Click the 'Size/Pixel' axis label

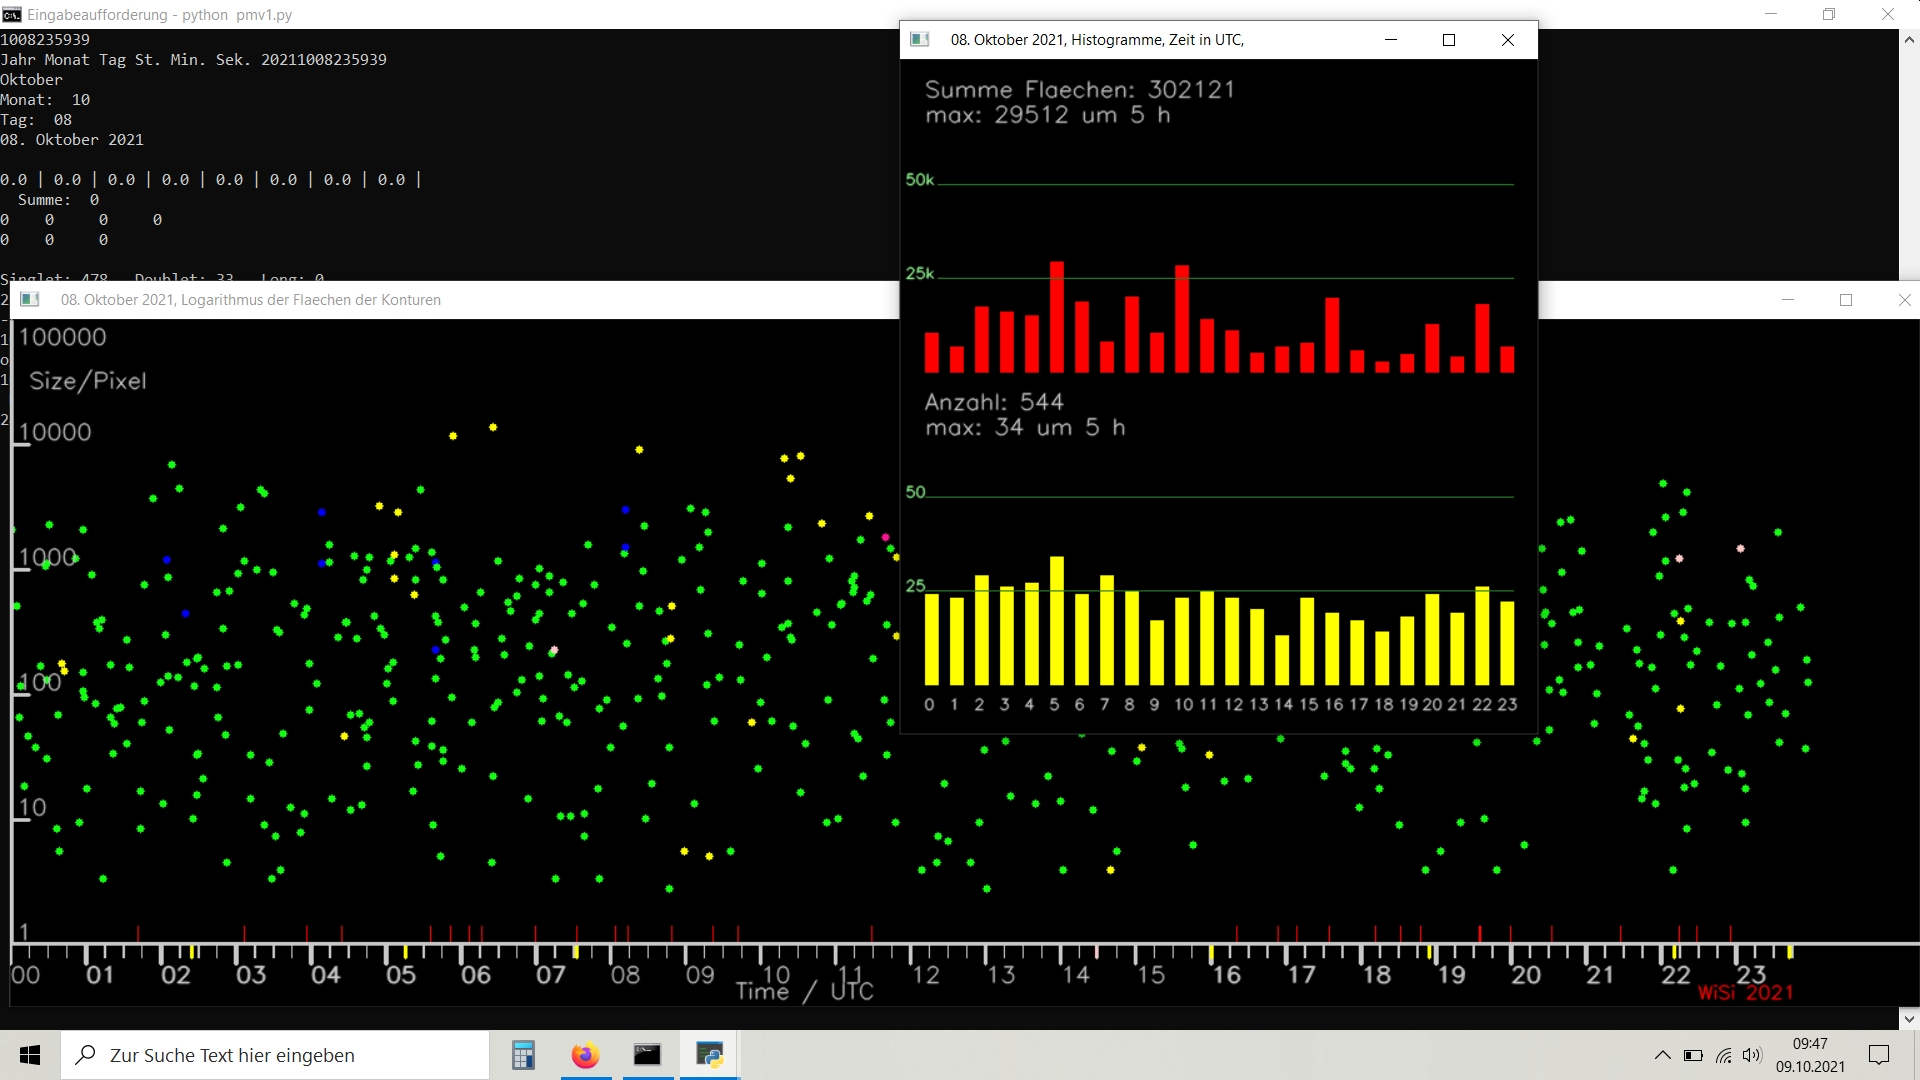tap(88, 381)
